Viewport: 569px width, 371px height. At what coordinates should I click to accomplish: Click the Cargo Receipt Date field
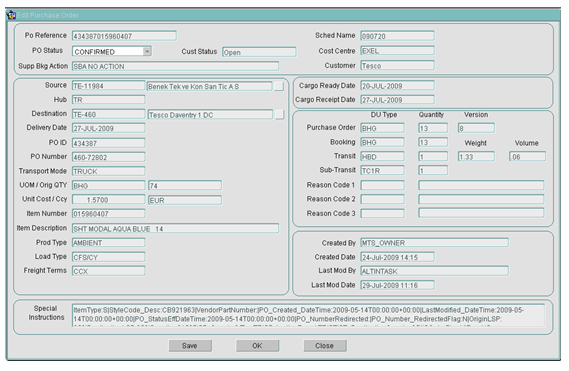[x=397, y=100]
